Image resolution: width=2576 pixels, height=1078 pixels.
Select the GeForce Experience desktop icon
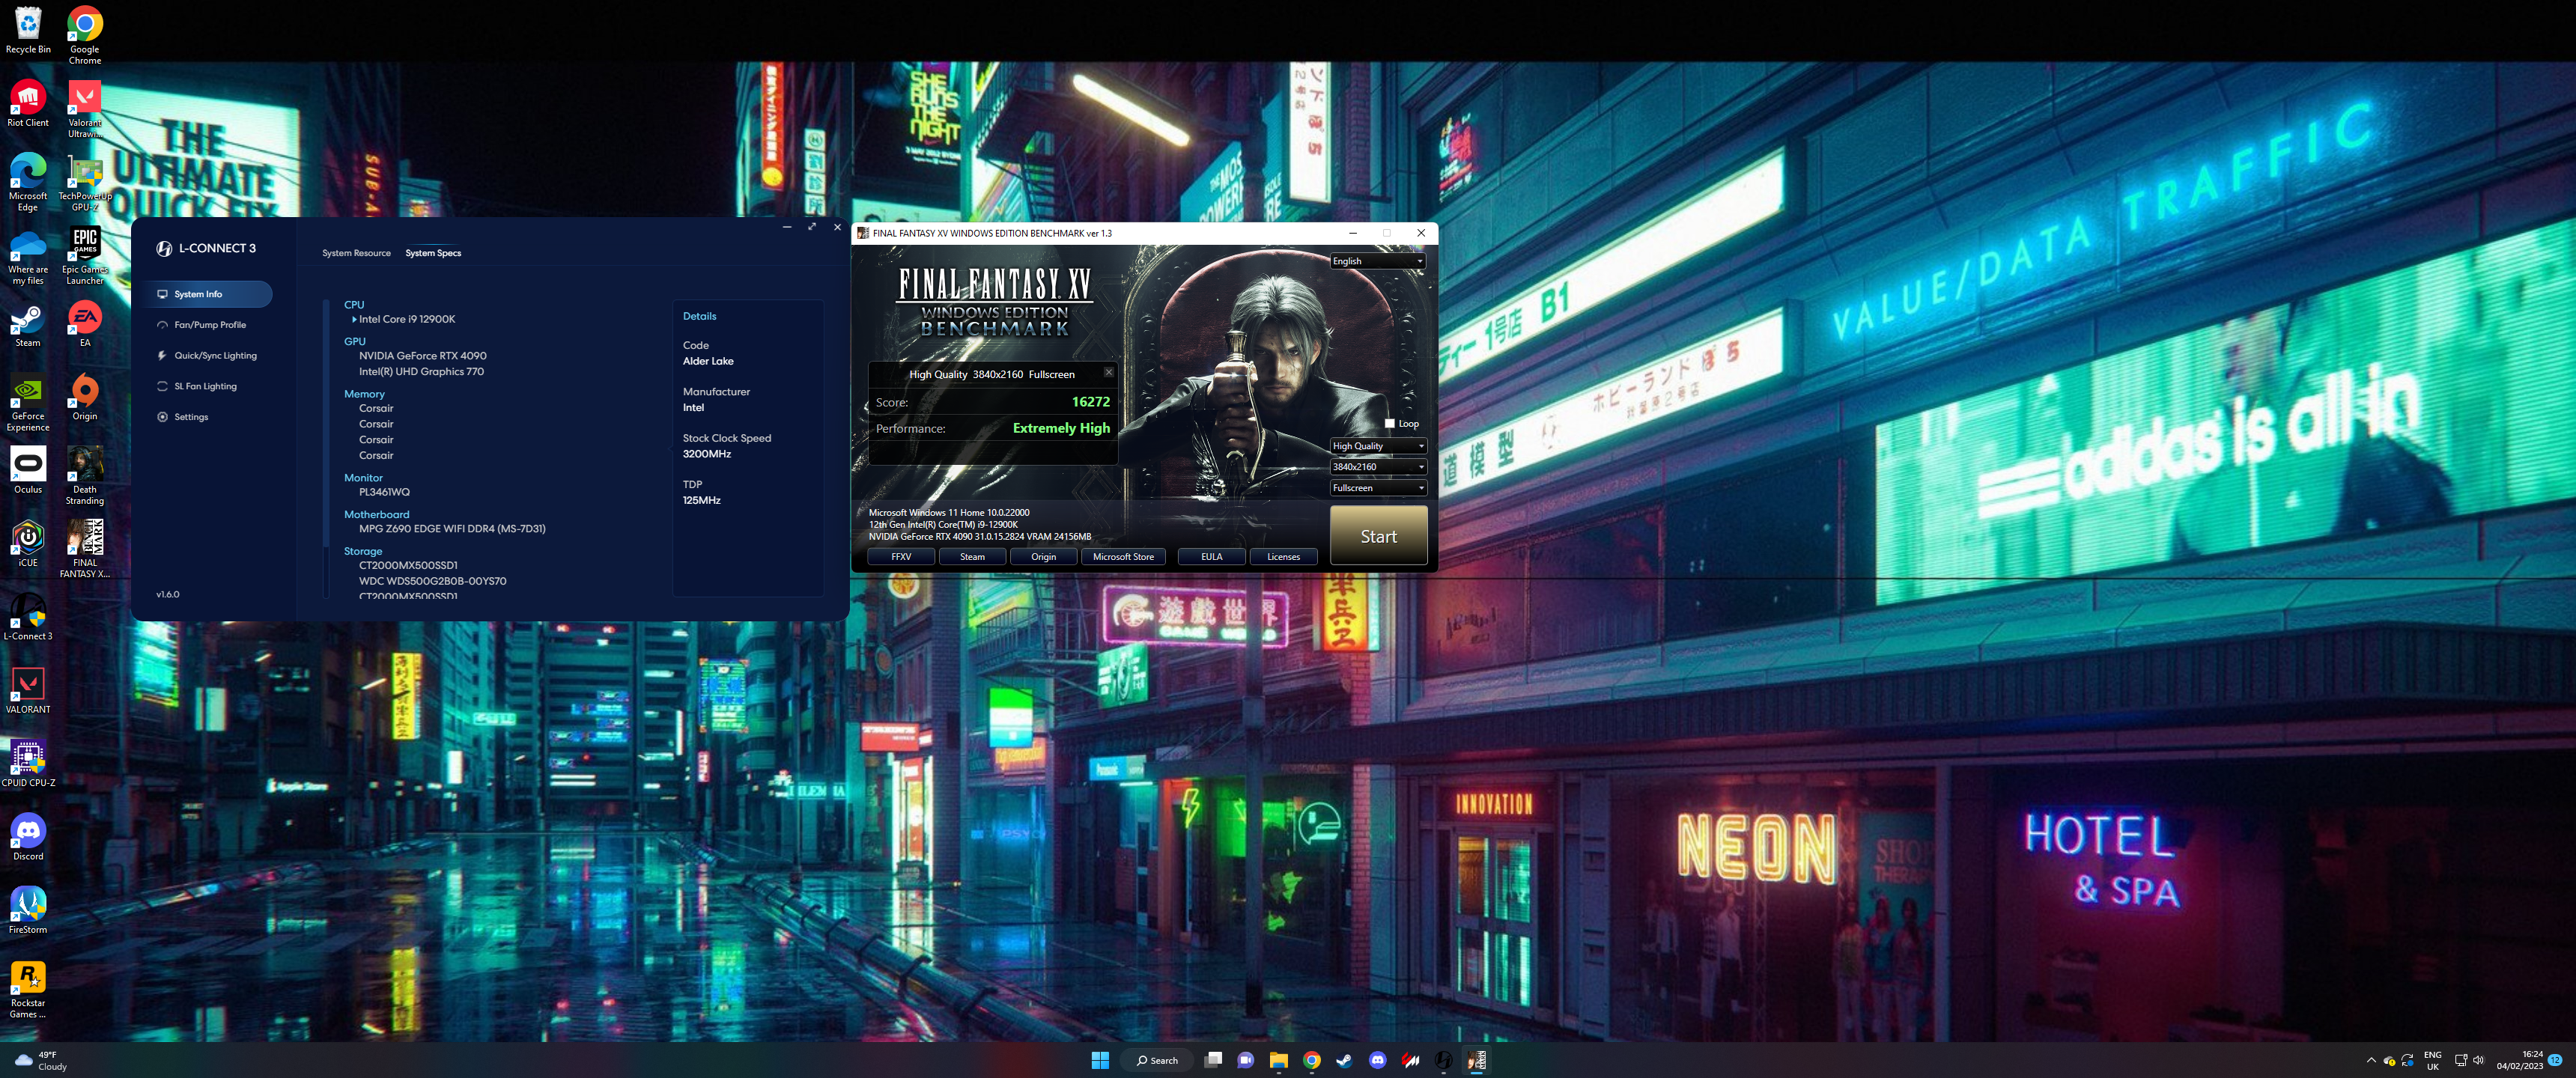click(x=28, y=403)
